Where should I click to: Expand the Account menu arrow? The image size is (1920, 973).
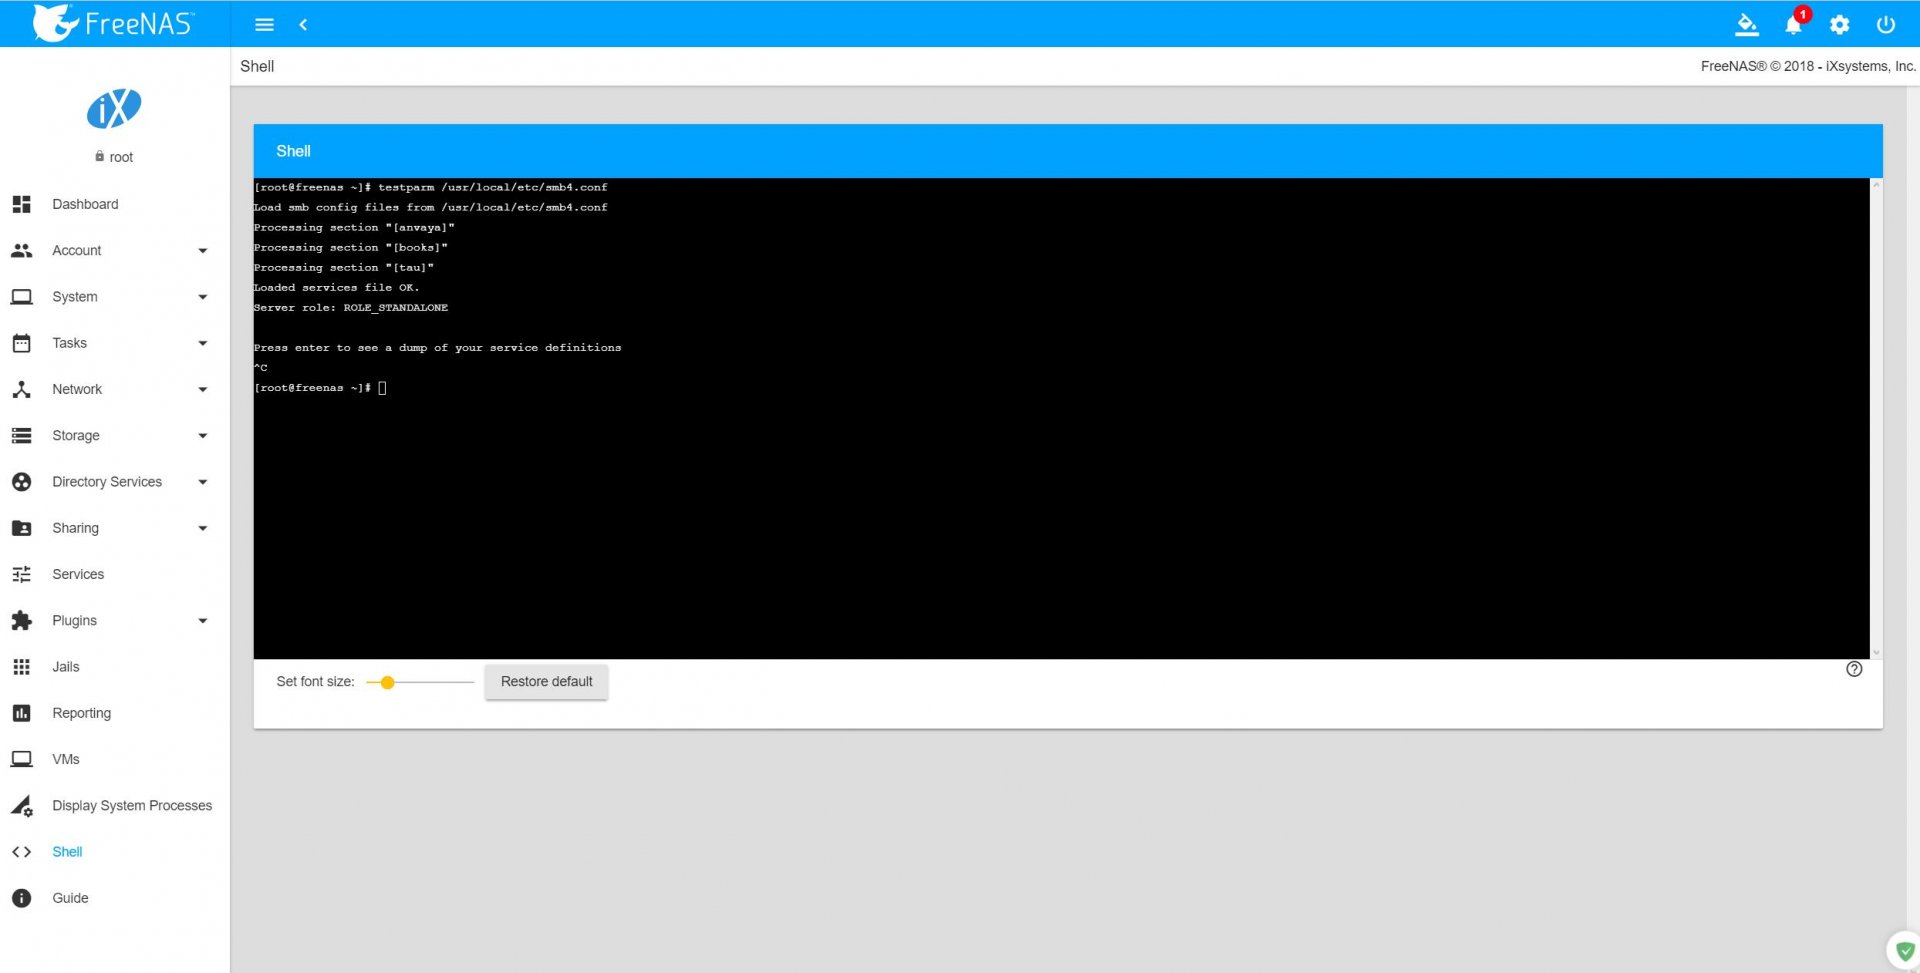pos(203,251)
